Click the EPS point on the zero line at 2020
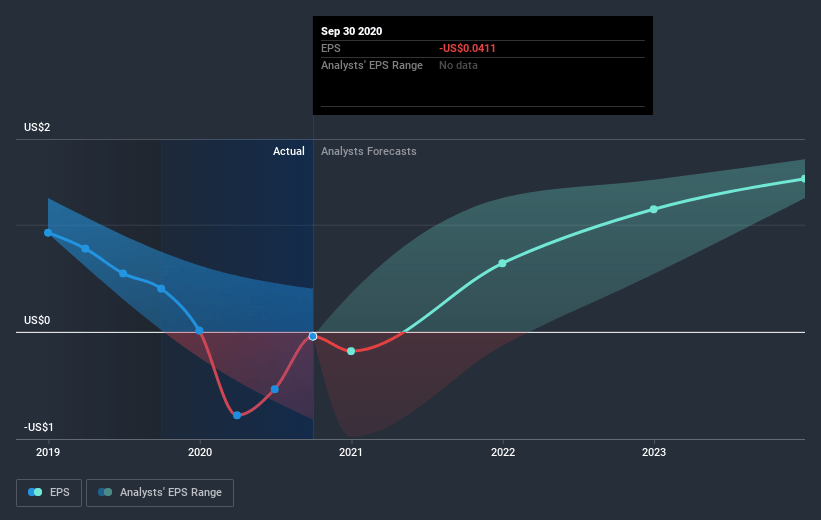Screen dimensions: 821x520 click(199, 330)
